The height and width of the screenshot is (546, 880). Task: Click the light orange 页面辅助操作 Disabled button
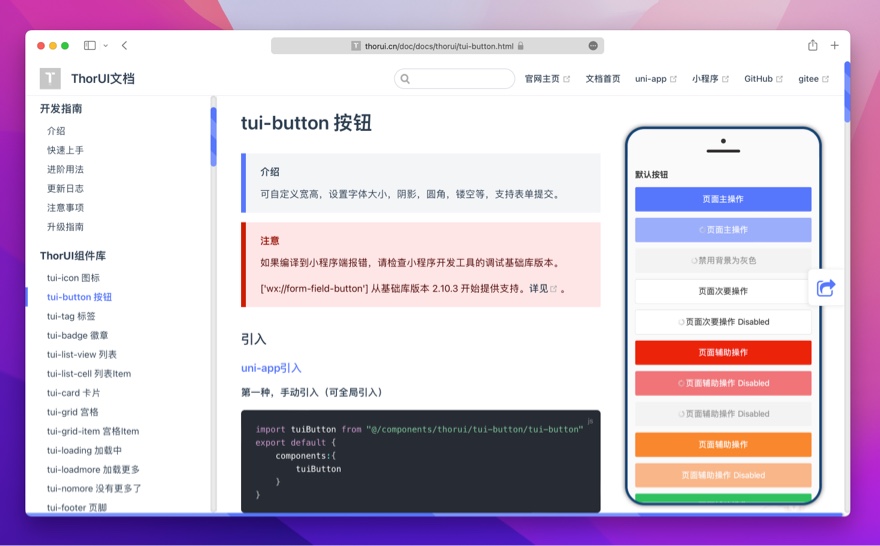pos(723,475)
